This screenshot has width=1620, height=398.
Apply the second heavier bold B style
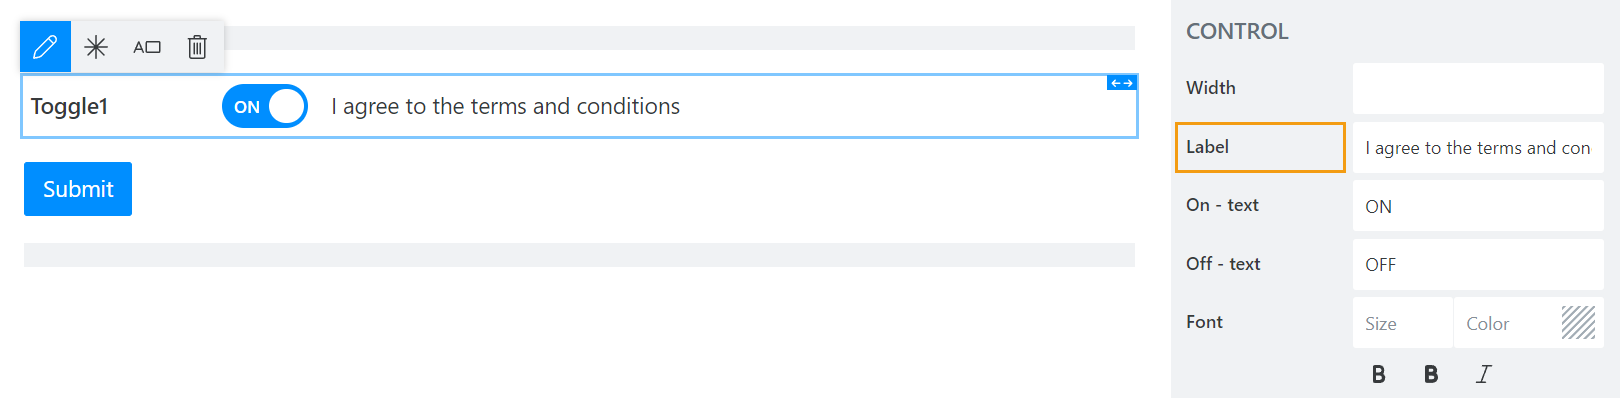click(1431, 374)
